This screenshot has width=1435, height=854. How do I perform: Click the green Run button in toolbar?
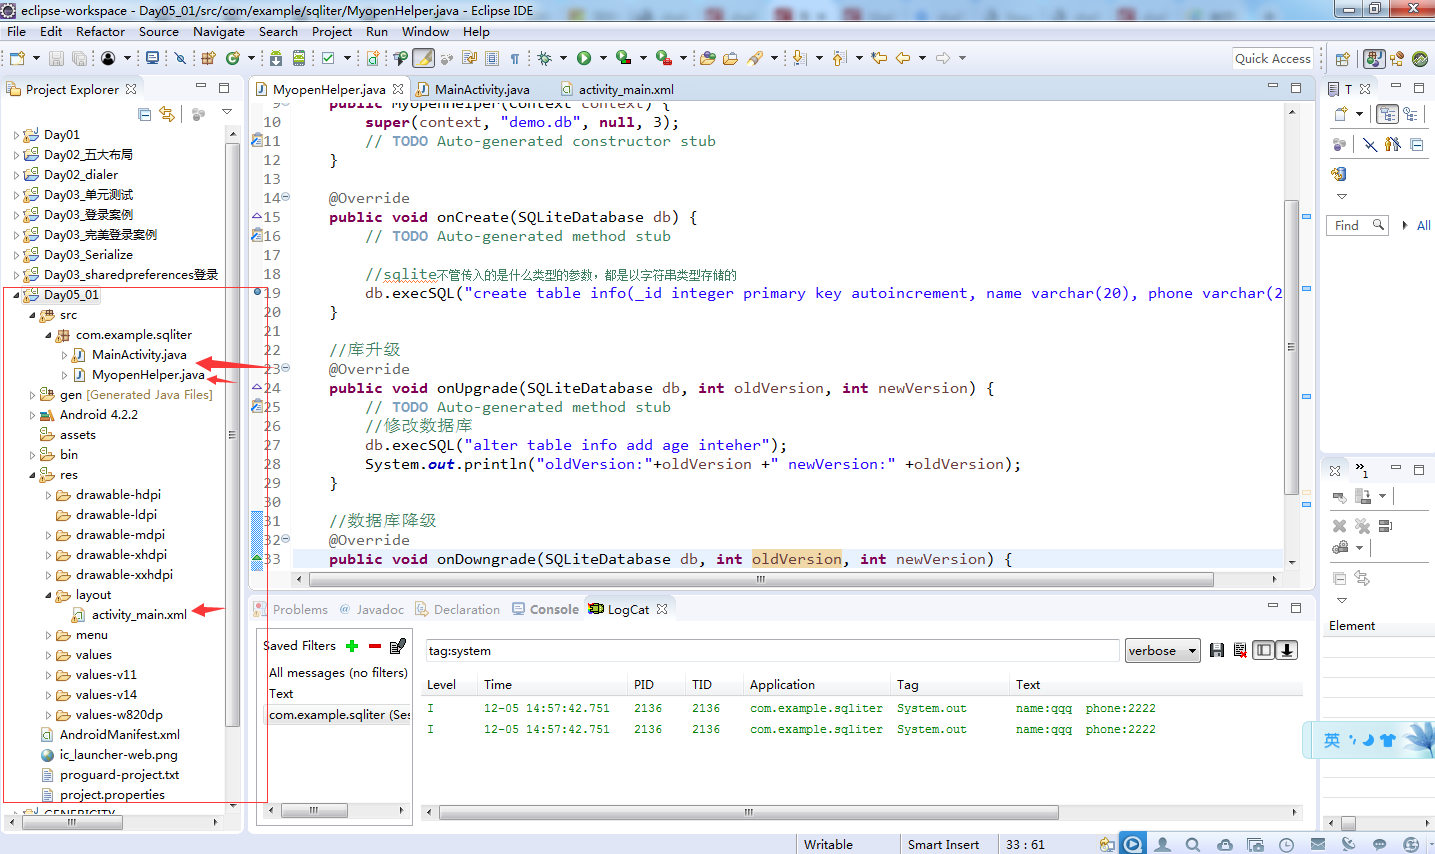pyautogui.click(x=584, y=58)
